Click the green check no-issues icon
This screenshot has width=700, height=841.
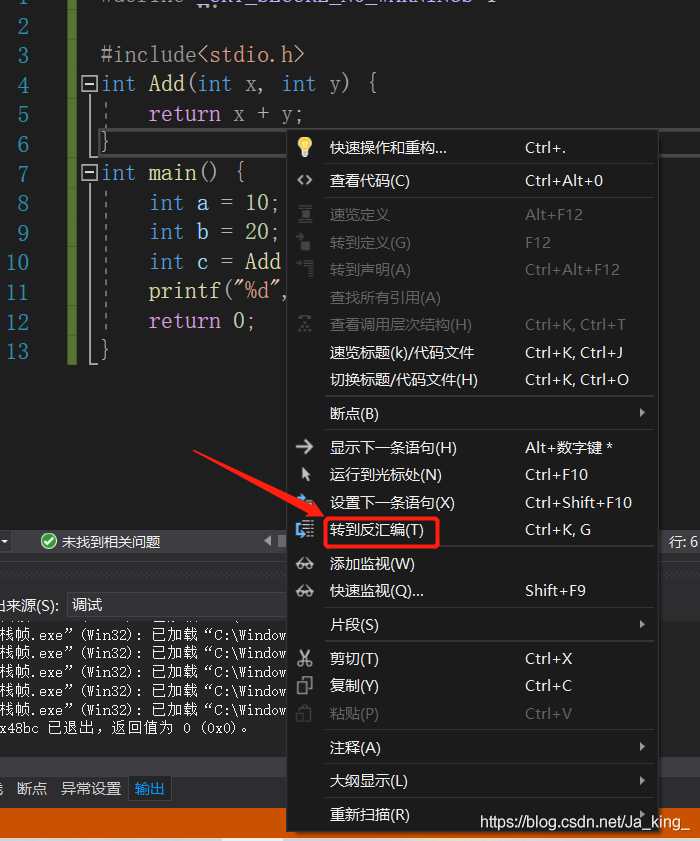coord(49,542)
